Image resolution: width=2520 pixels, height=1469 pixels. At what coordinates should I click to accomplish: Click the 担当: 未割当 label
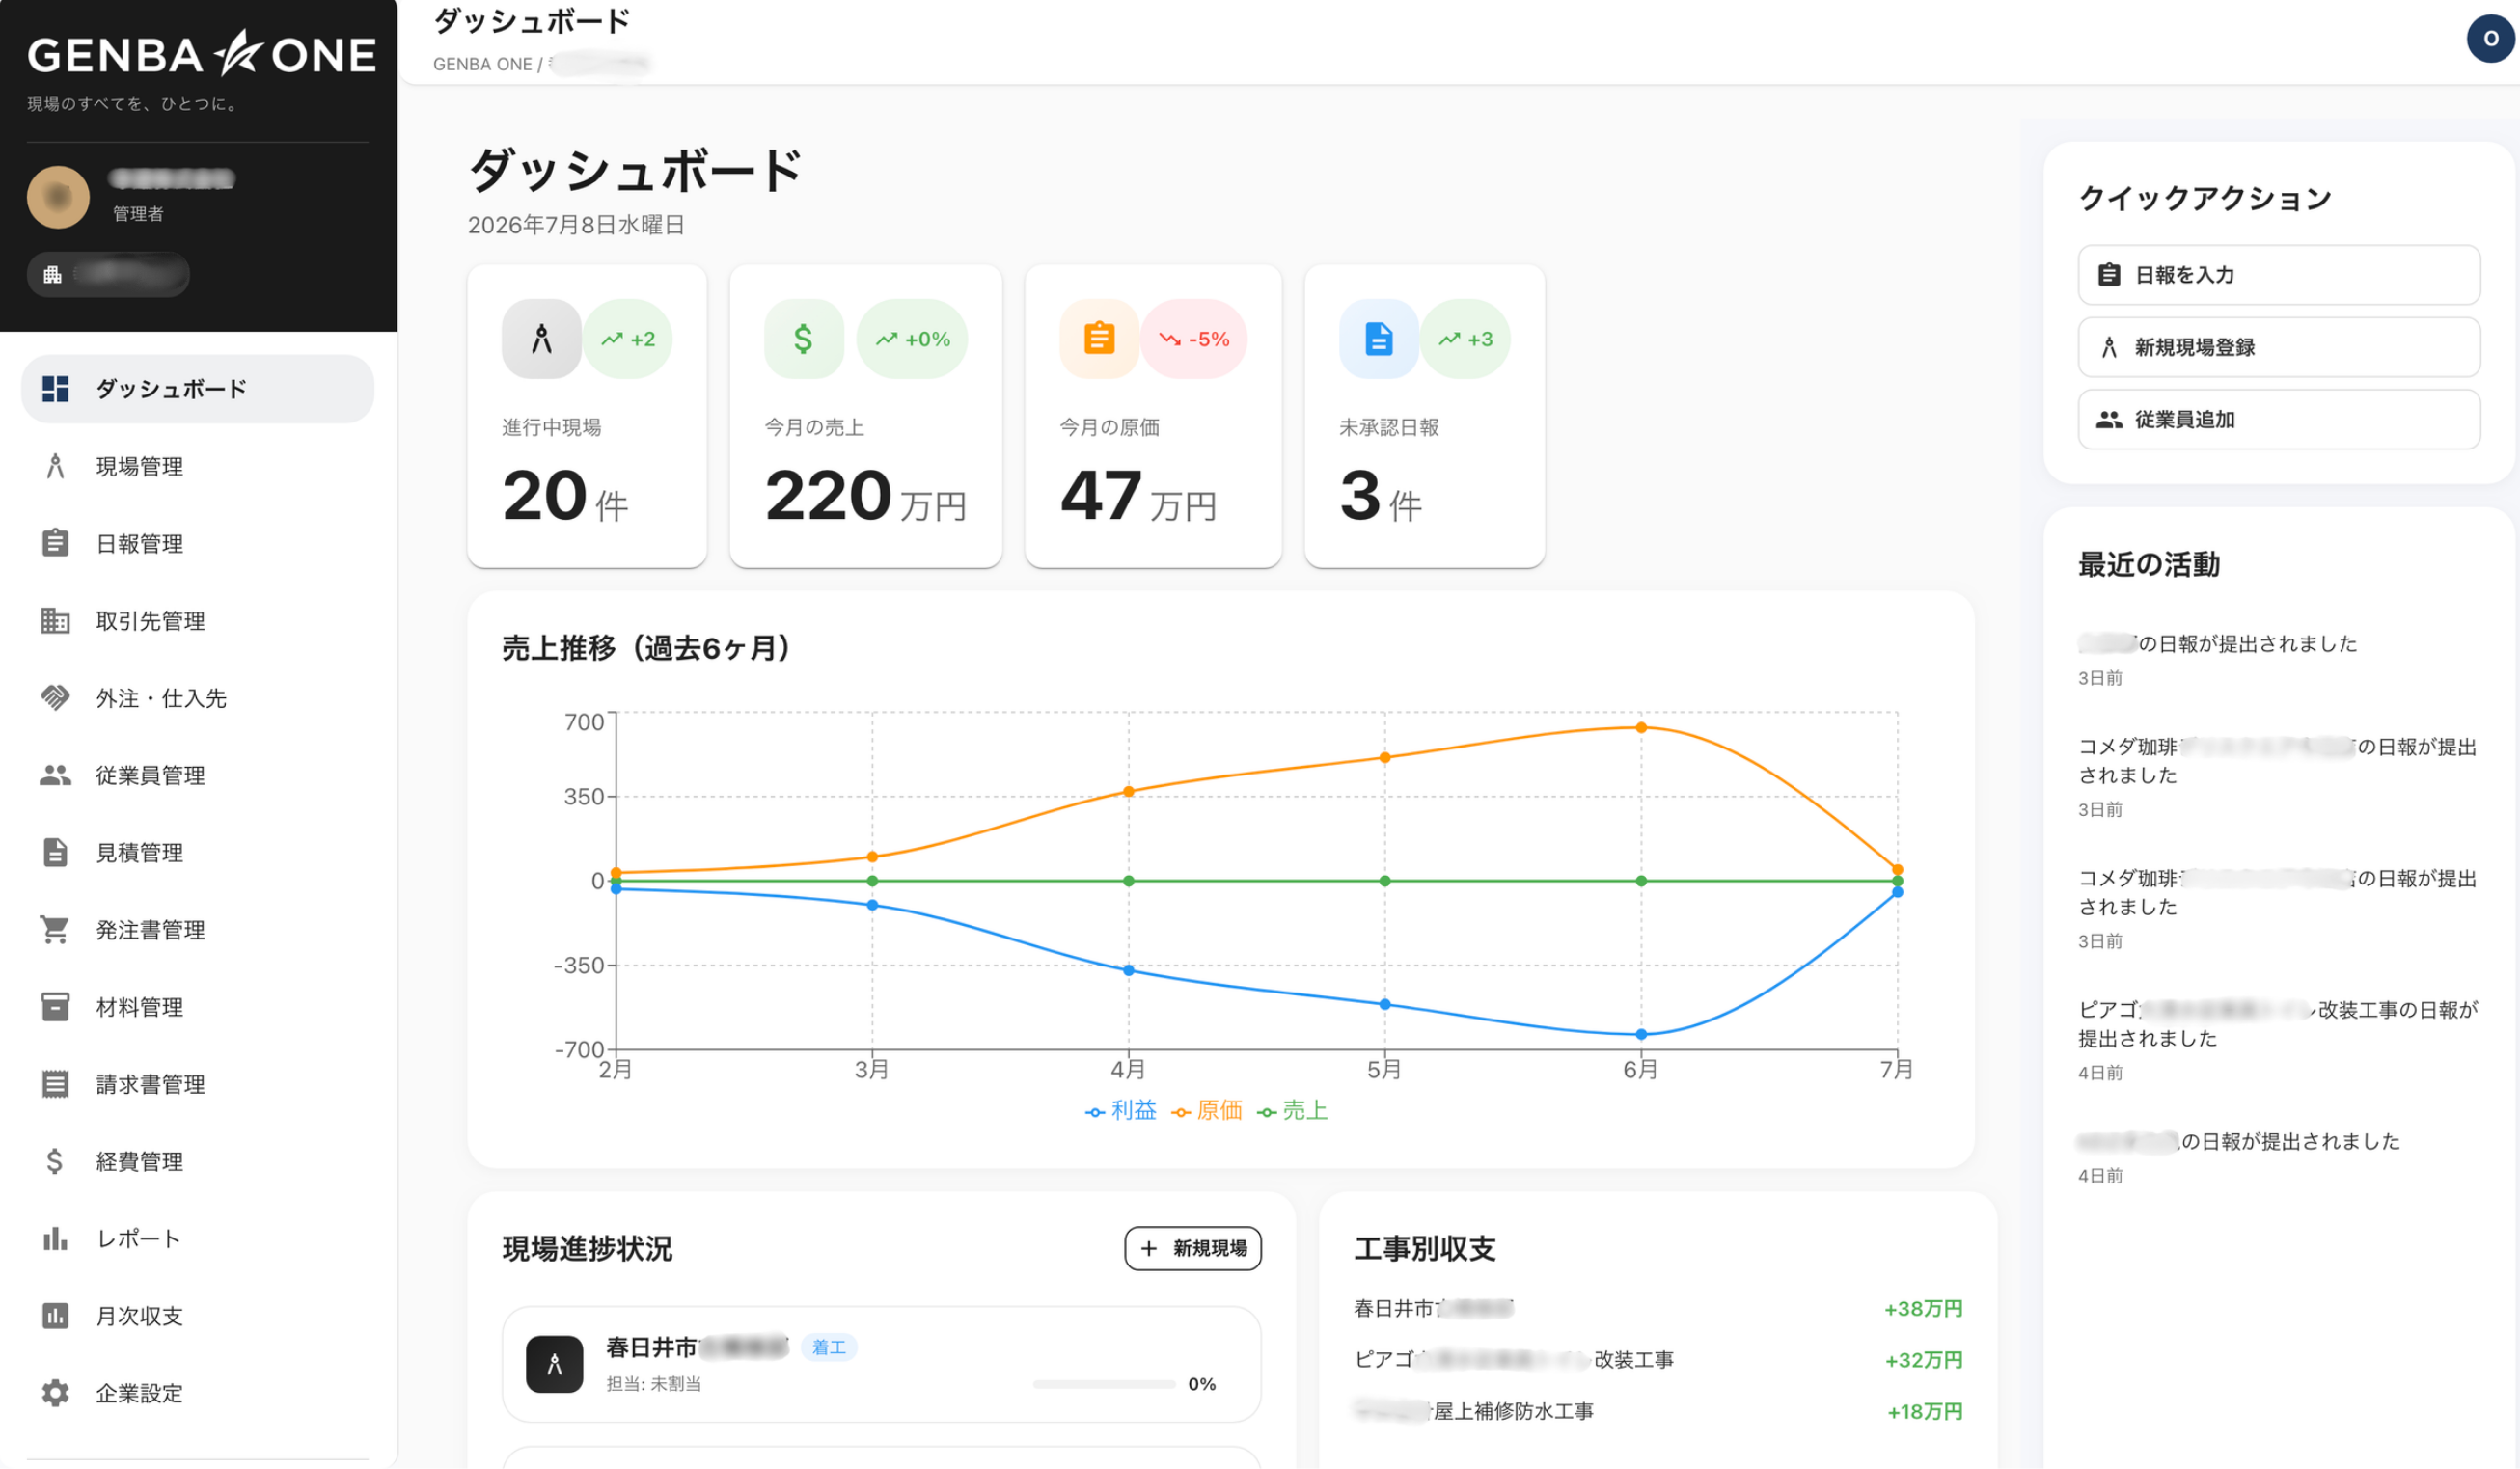(653, 1384)
